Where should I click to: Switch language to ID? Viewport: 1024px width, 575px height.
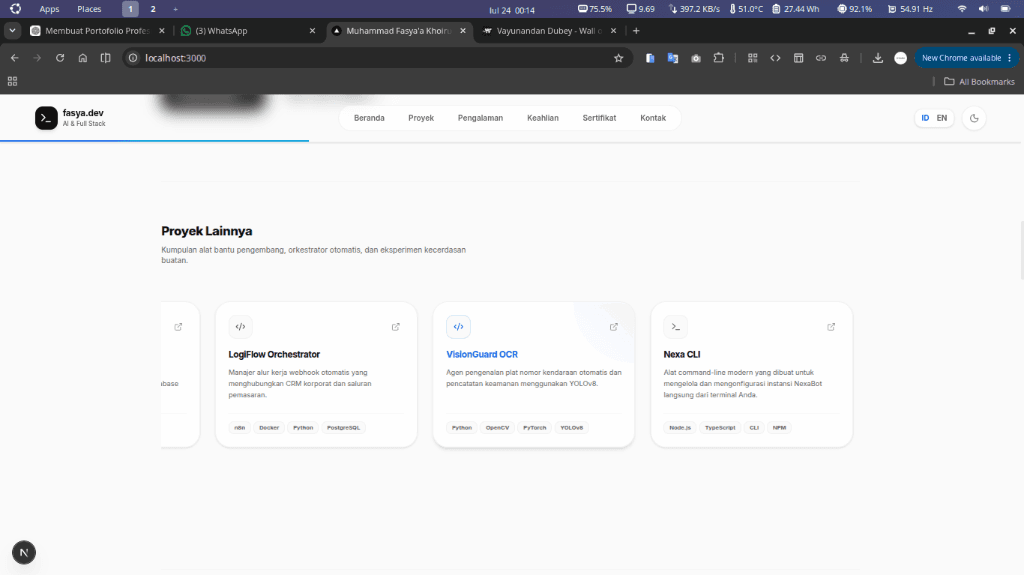point(925,118)
